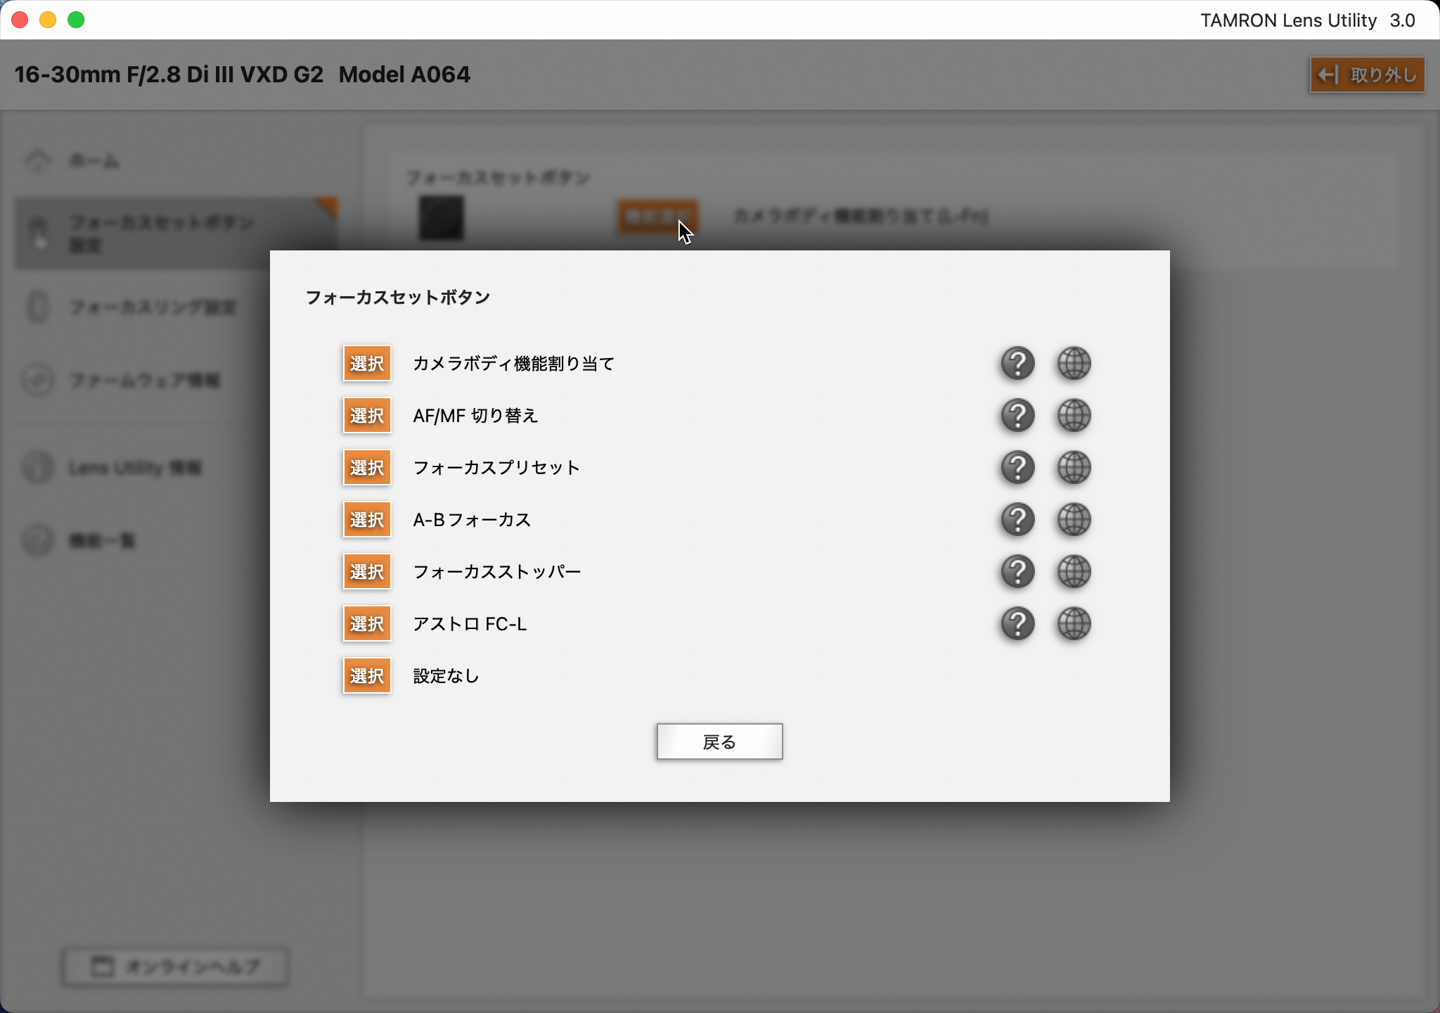Select the A-Bフォーカス function
The height and width of the screenshot is (1013, 1440).
coord(367,519)
